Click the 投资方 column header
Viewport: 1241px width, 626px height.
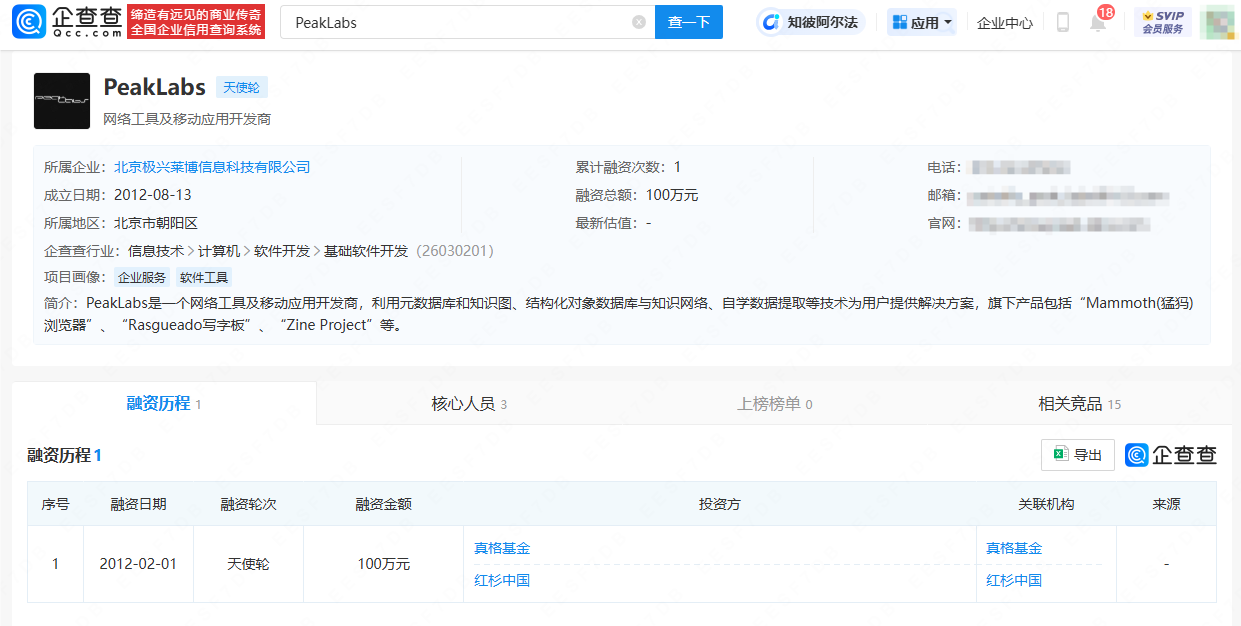720,504
